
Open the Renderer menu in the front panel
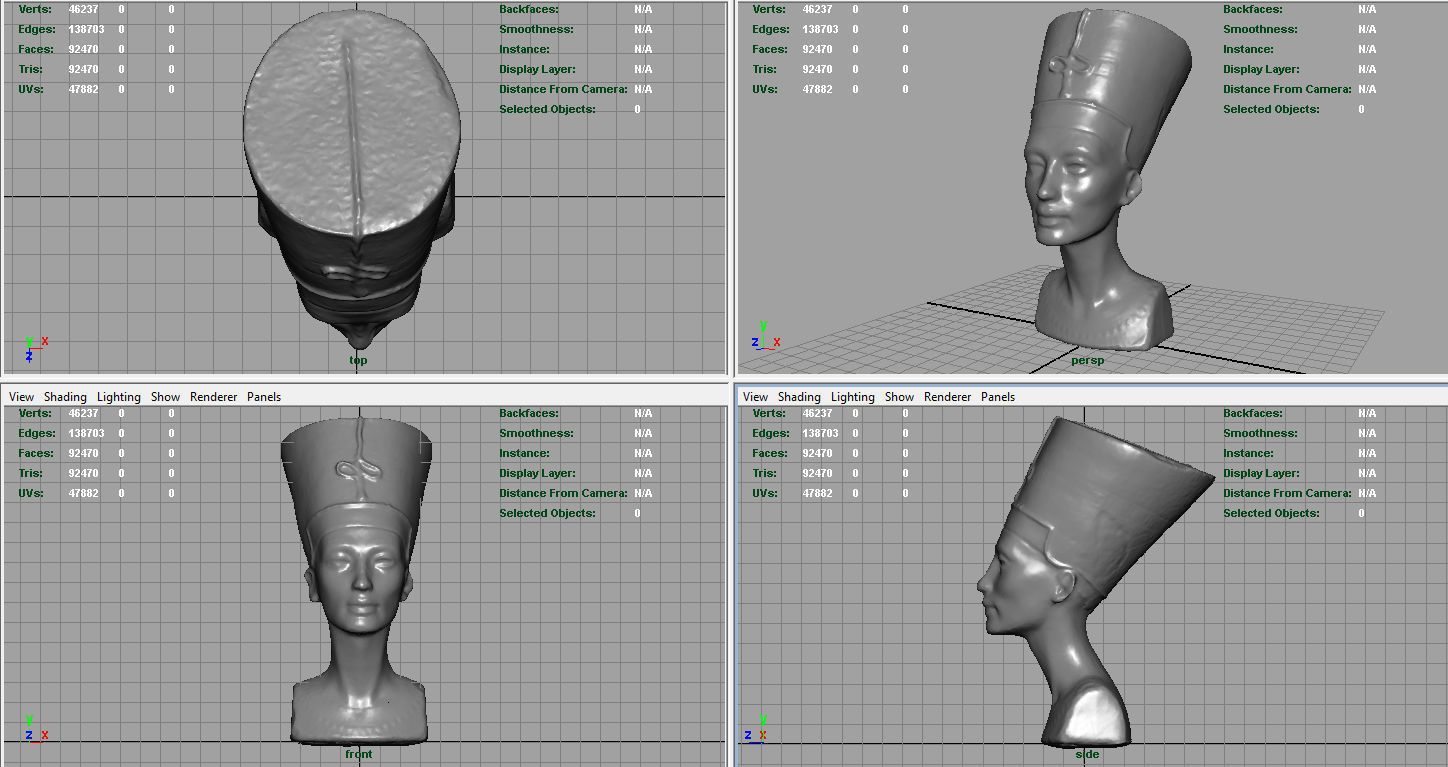tap(213, 397)
